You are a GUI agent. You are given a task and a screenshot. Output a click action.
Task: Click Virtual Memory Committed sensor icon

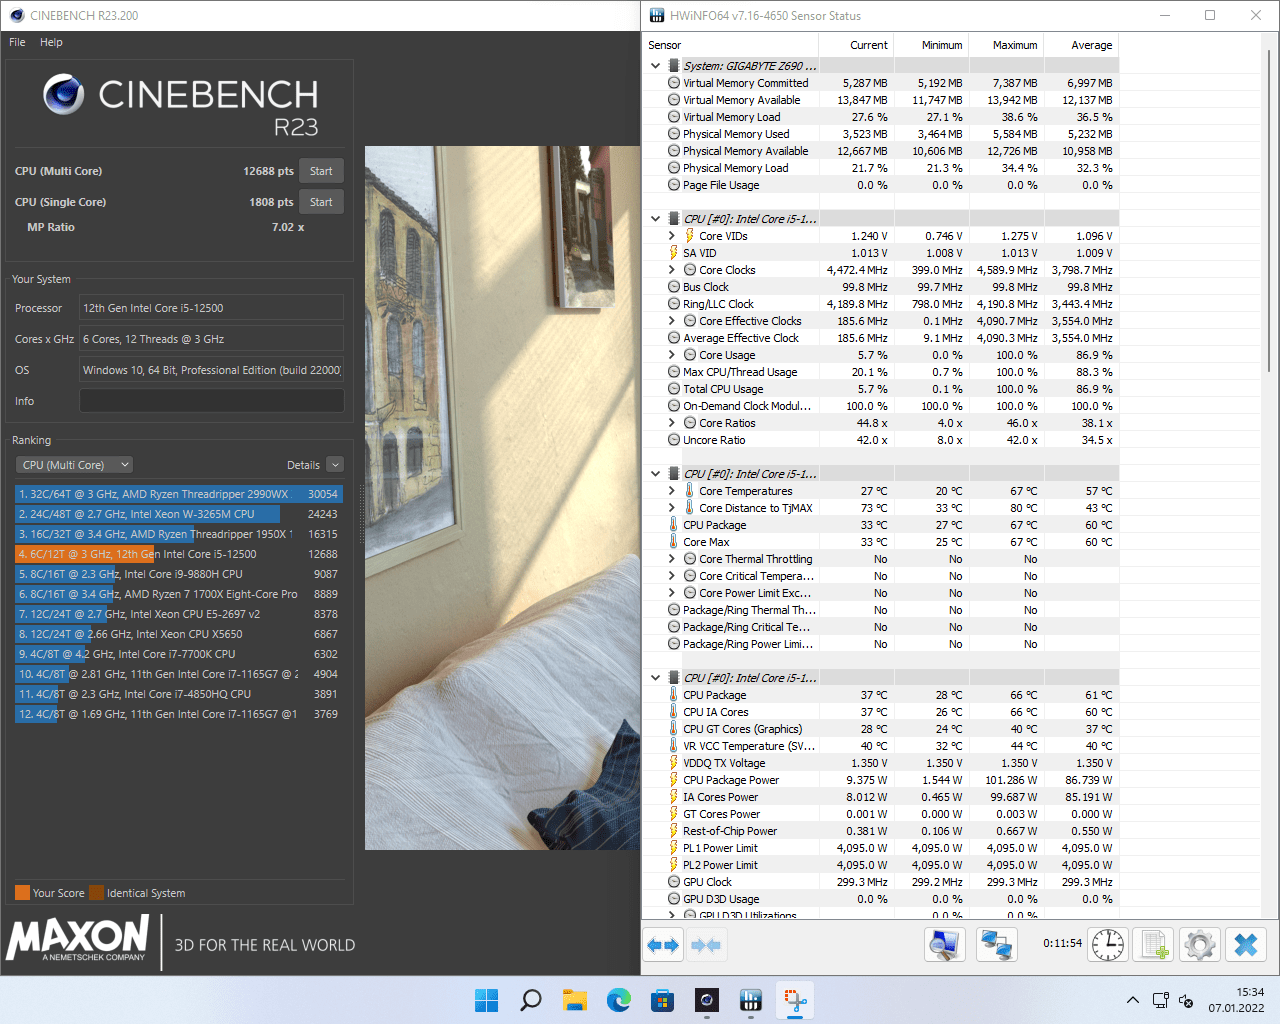674,83
